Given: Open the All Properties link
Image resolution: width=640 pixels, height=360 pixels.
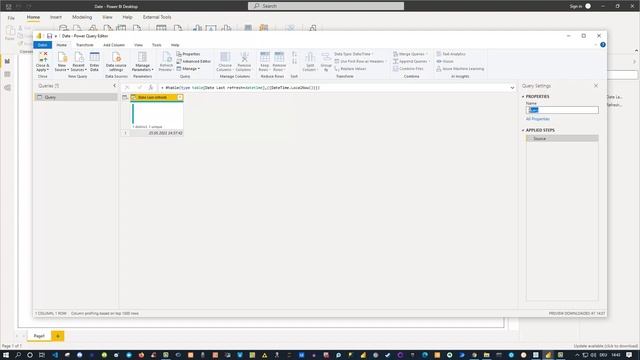Looking at the screenshot, I should pyautogui.click(x=538, y=119).
